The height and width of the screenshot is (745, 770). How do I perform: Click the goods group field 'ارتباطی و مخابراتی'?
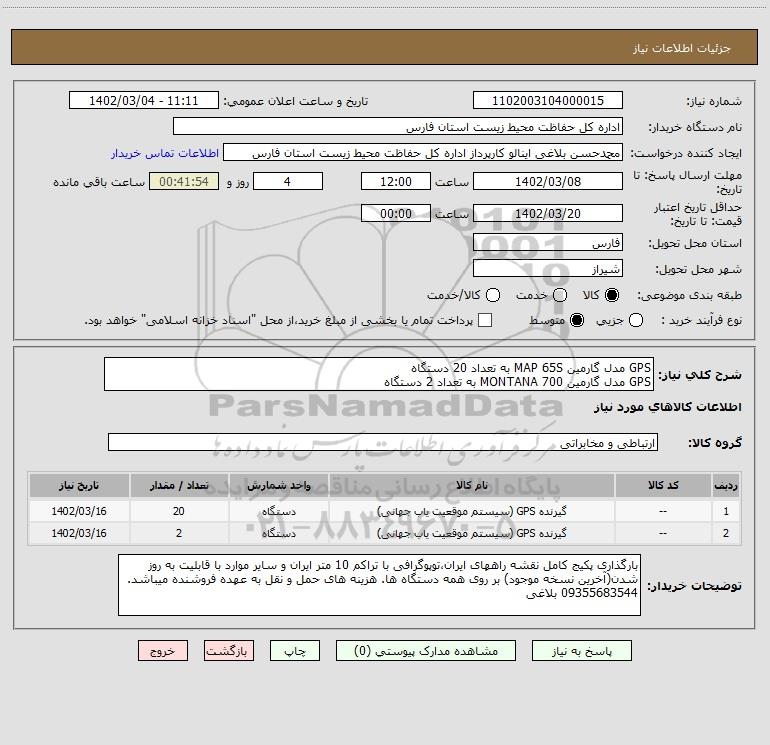coord(383,442)
